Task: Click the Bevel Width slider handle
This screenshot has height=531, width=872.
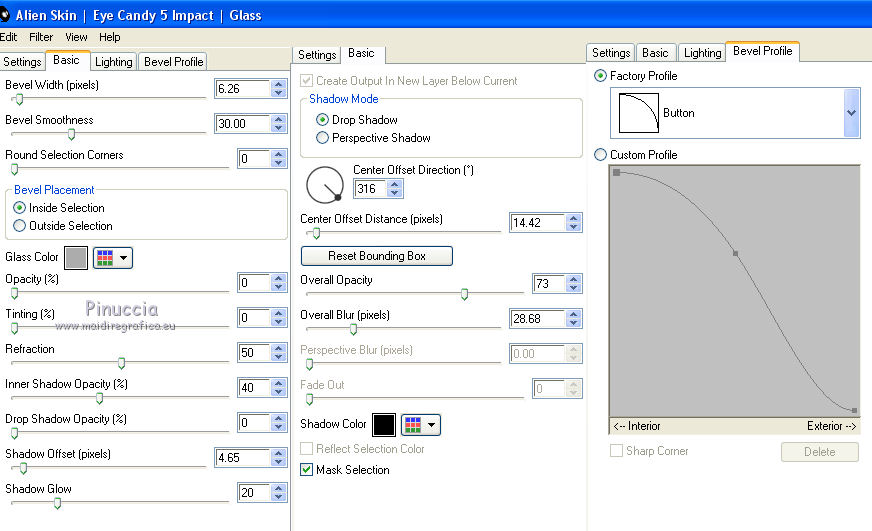Action: tap(19, 100)
